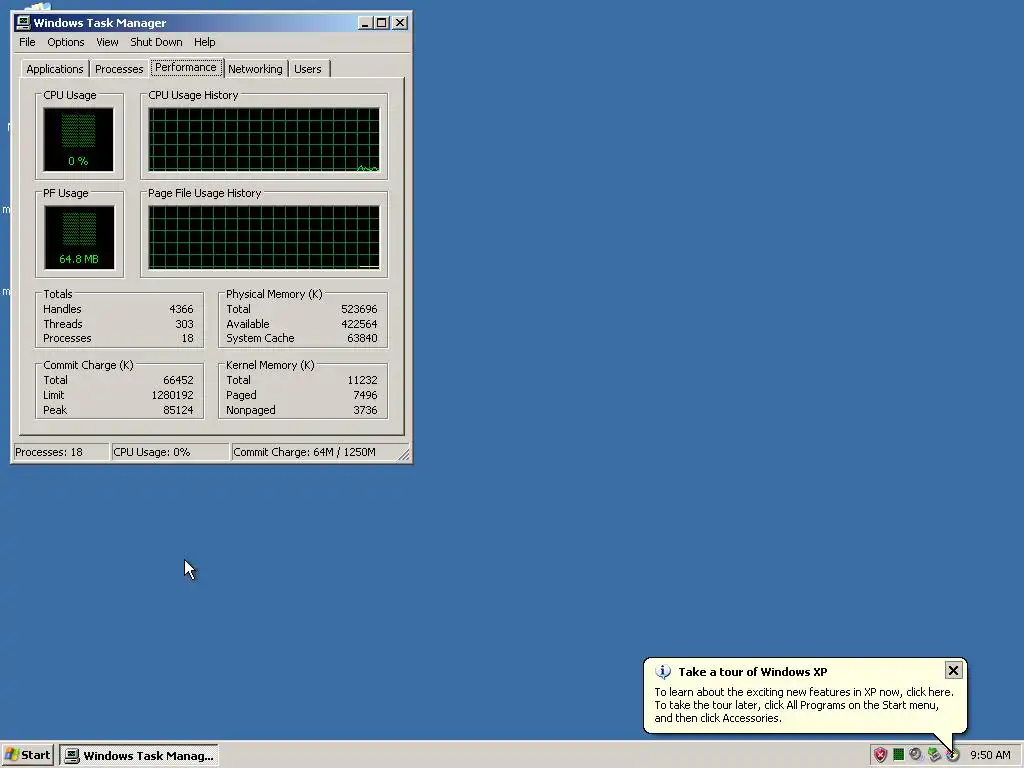Click the Page File Usage History graph
Image resolution: width=1024 pixels, height=768 pixels.
click(264, 238)
